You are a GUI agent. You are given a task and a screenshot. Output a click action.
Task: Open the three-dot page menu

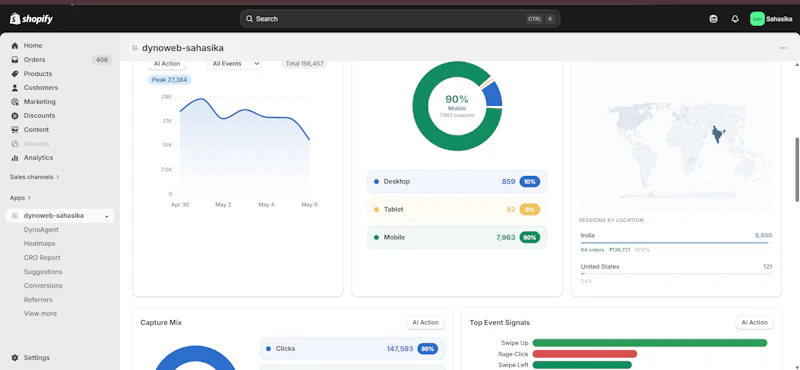tap(783, 48)
